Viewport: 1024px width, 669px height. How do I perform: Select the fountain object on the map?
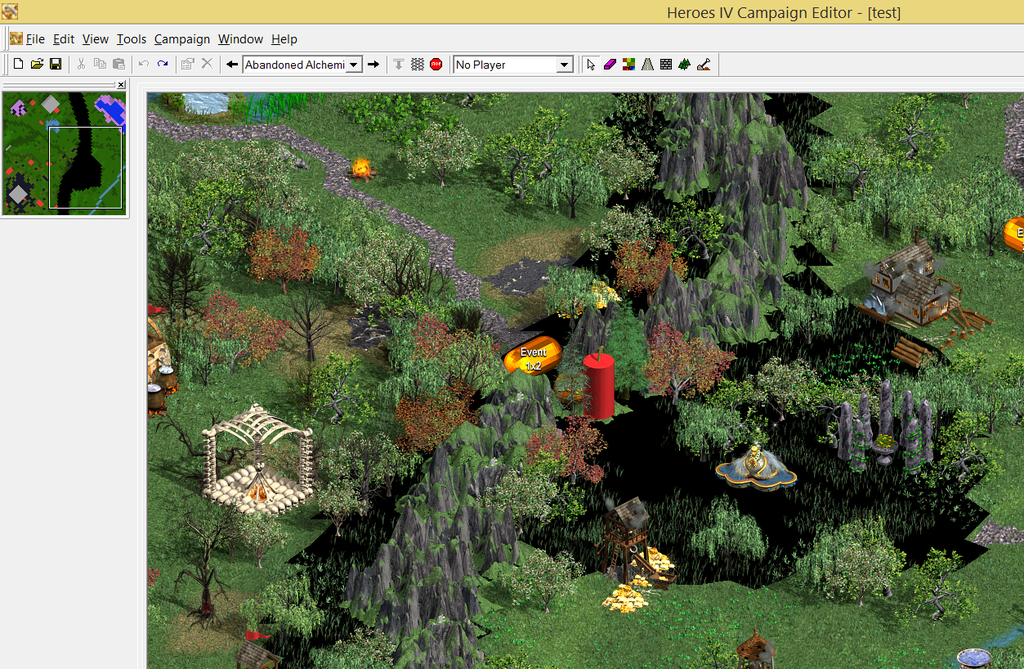pos(756,466)
